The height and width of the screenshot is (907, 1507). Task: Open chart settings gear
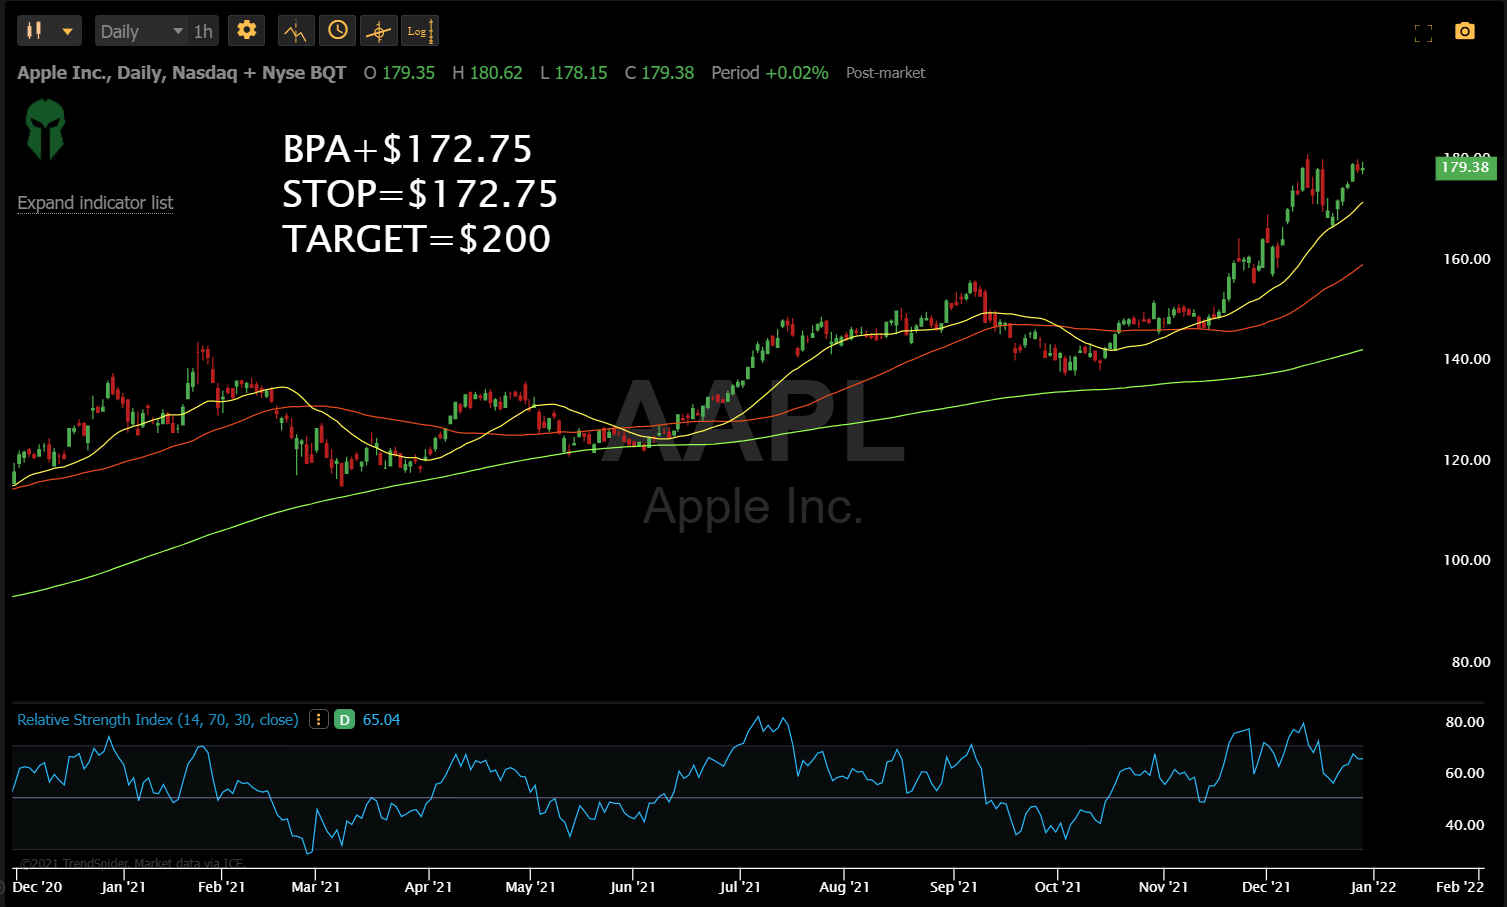(246, 30)
